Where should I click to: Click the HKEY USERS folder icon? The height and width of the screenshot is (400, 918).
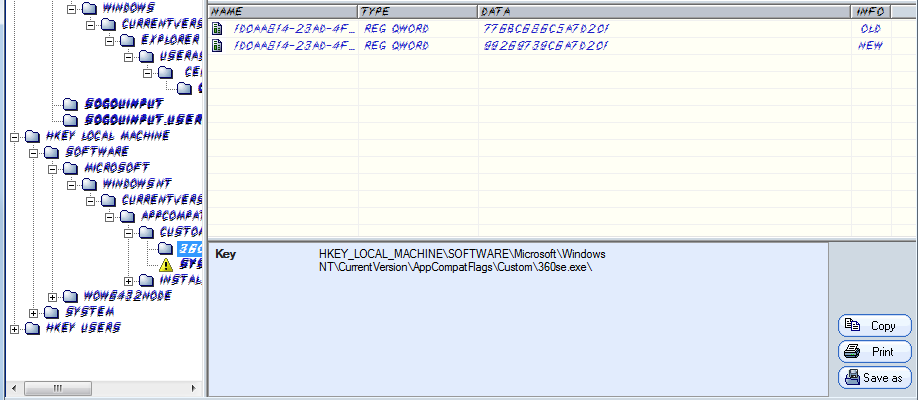pyautogui.click(x=32, y=329)
